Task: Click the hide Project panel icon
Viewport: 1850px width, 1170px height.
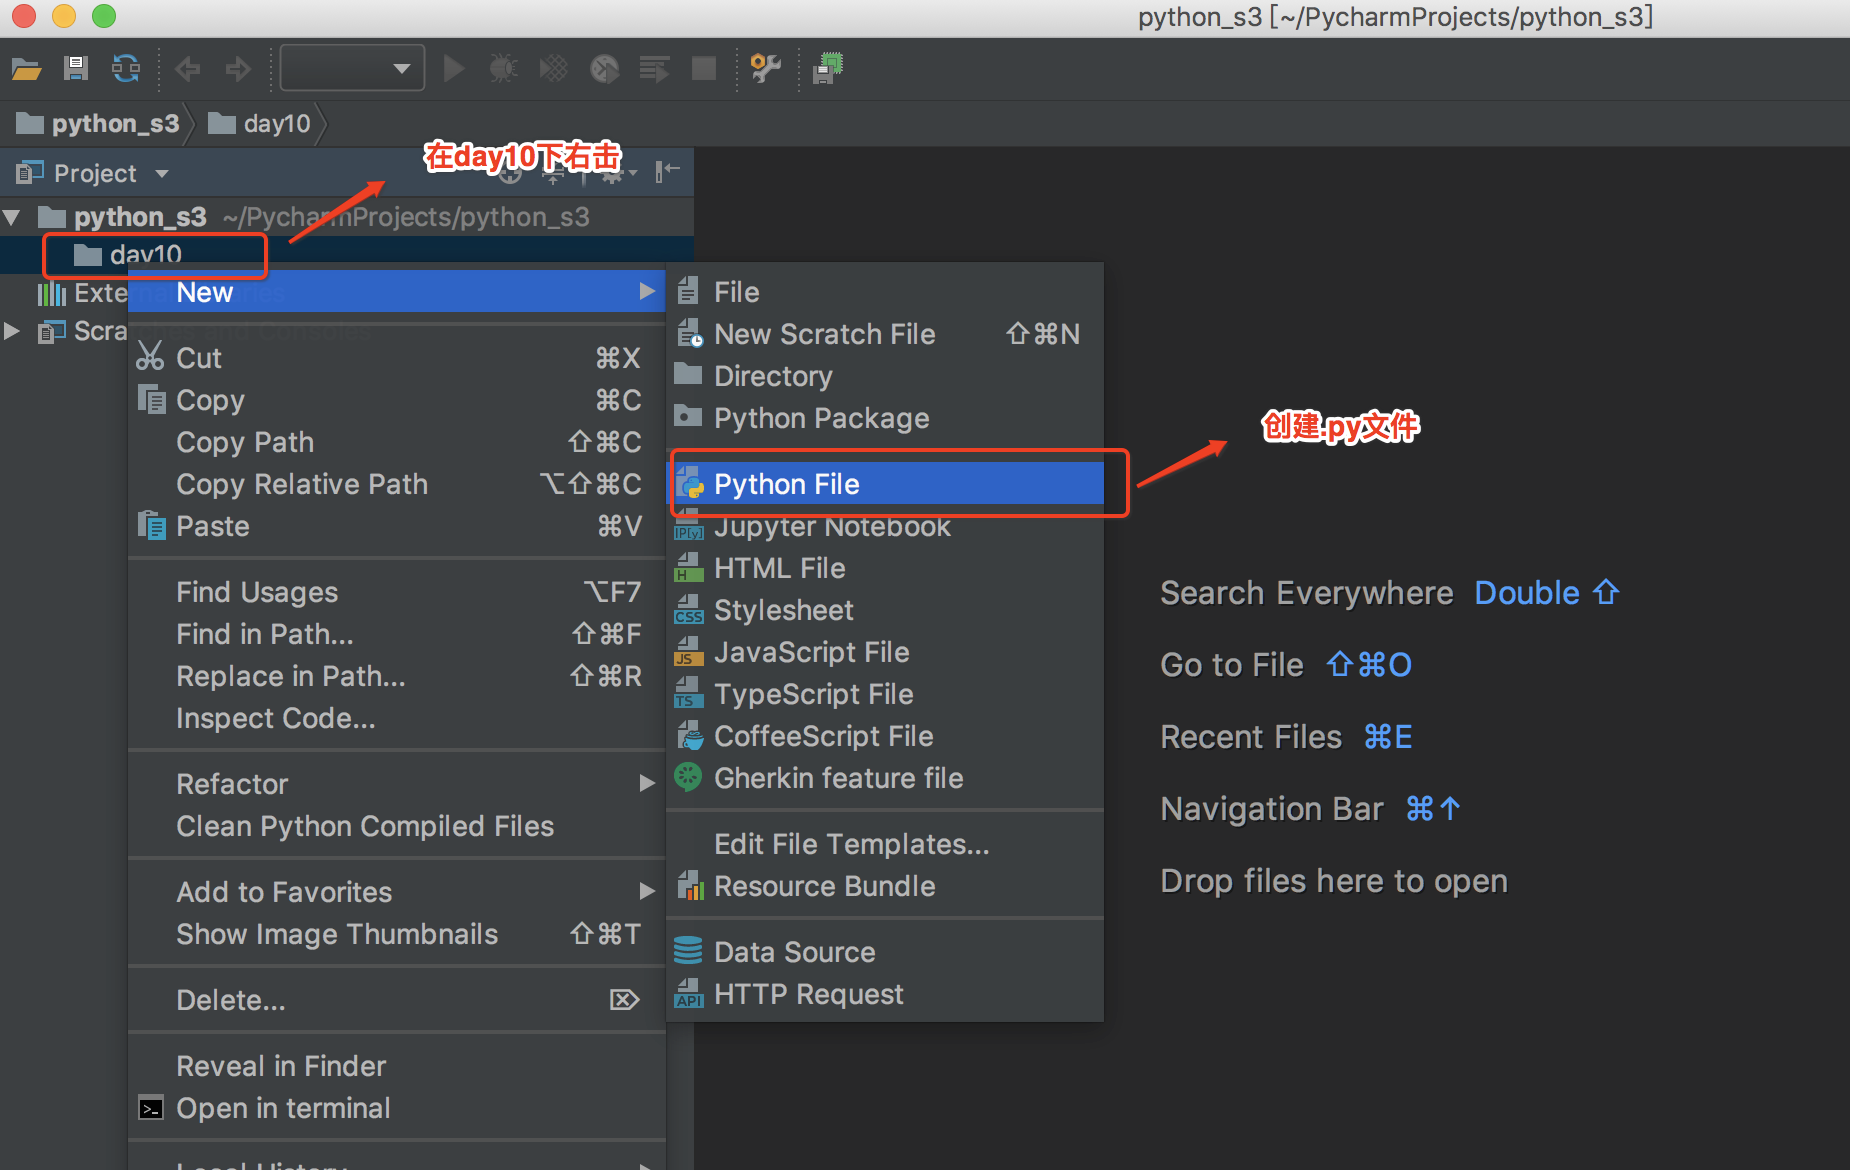Action: pyautogui.click(x=667, y=171)
